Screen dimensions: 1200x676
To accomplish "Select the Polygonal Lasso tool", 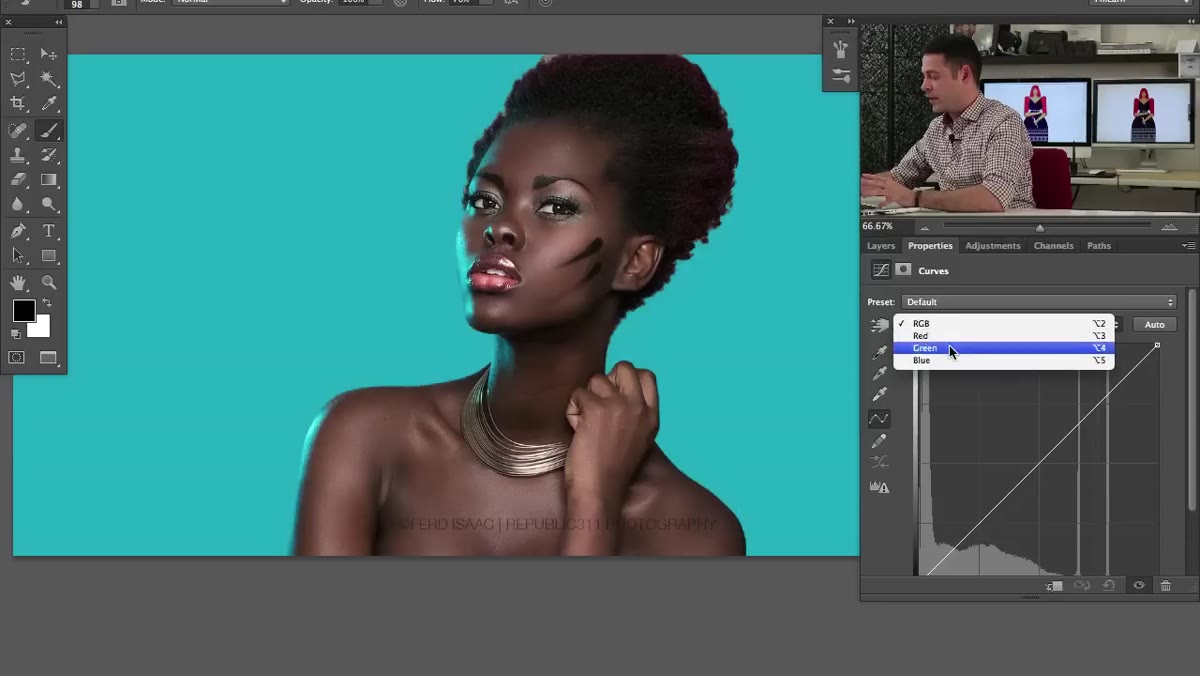I will point(18,79).
